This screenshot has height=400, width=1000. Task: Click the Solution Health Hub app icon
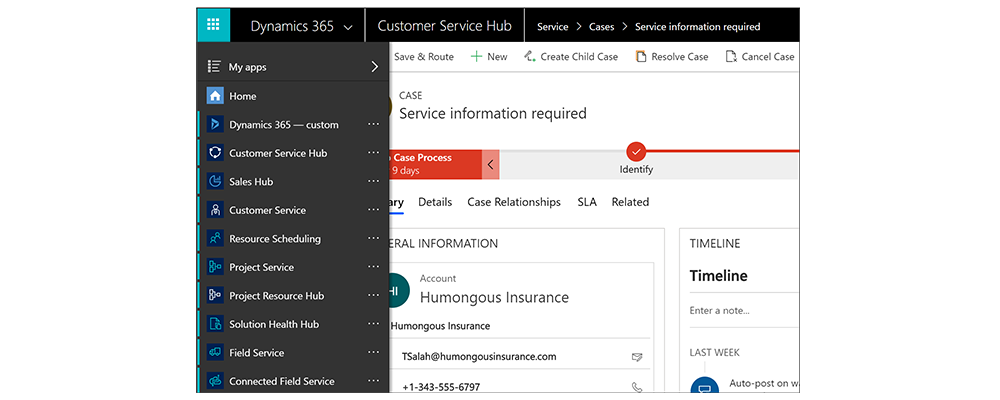215,324
